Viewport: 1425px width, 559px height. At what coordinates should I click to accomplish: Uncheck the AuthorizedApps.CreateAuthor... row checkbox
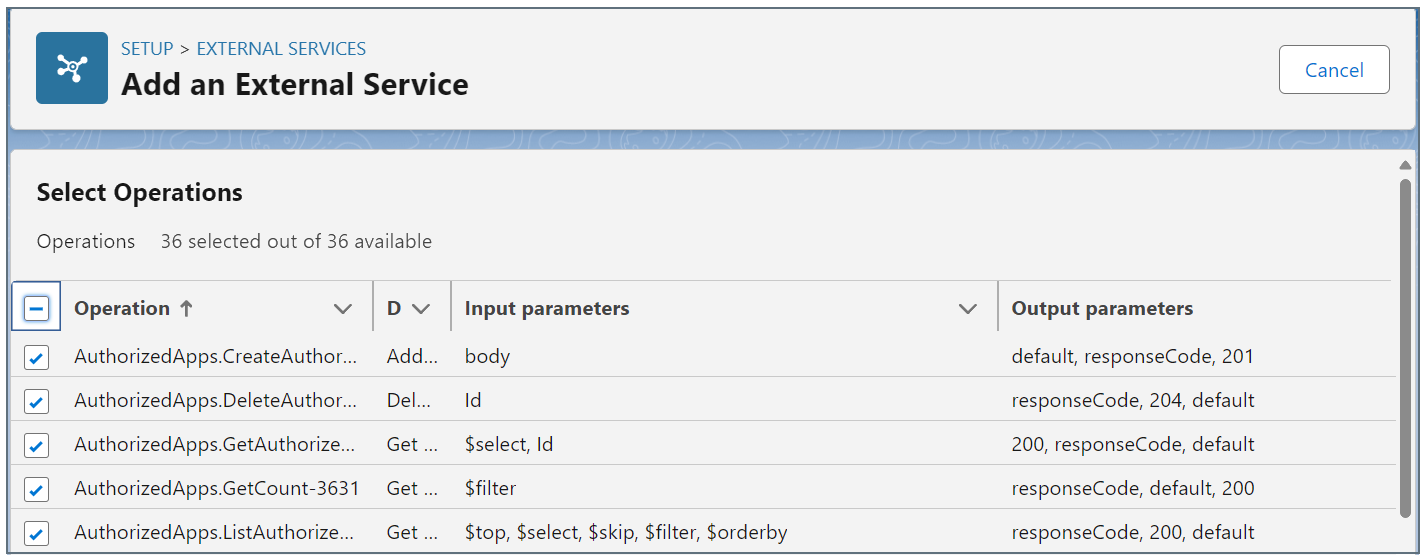(36, 357)
